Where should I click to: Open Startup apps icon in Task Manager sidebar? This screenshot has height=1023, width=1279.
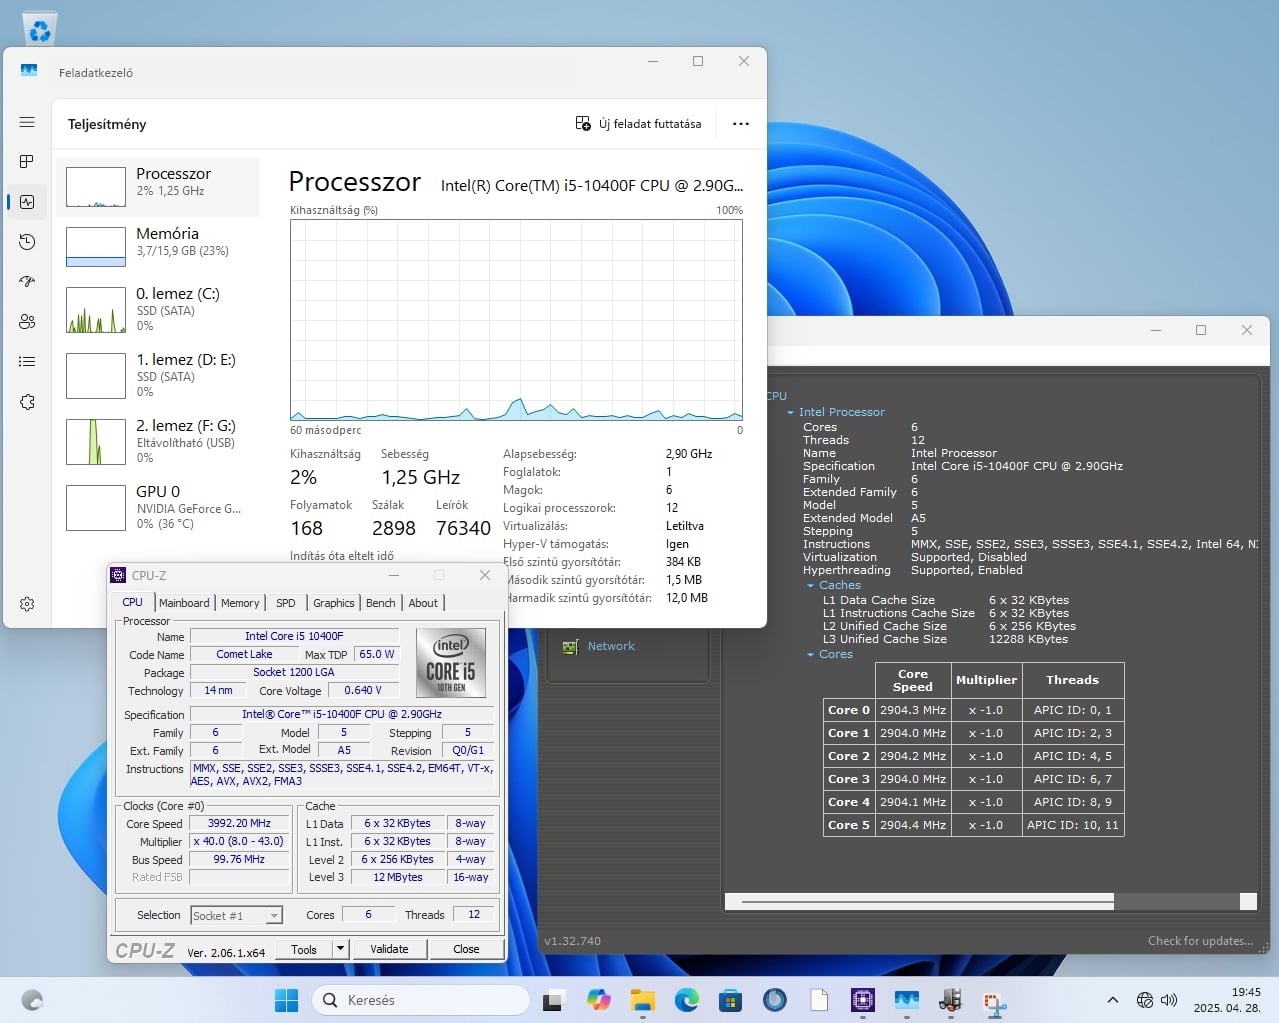coord(27,281)
